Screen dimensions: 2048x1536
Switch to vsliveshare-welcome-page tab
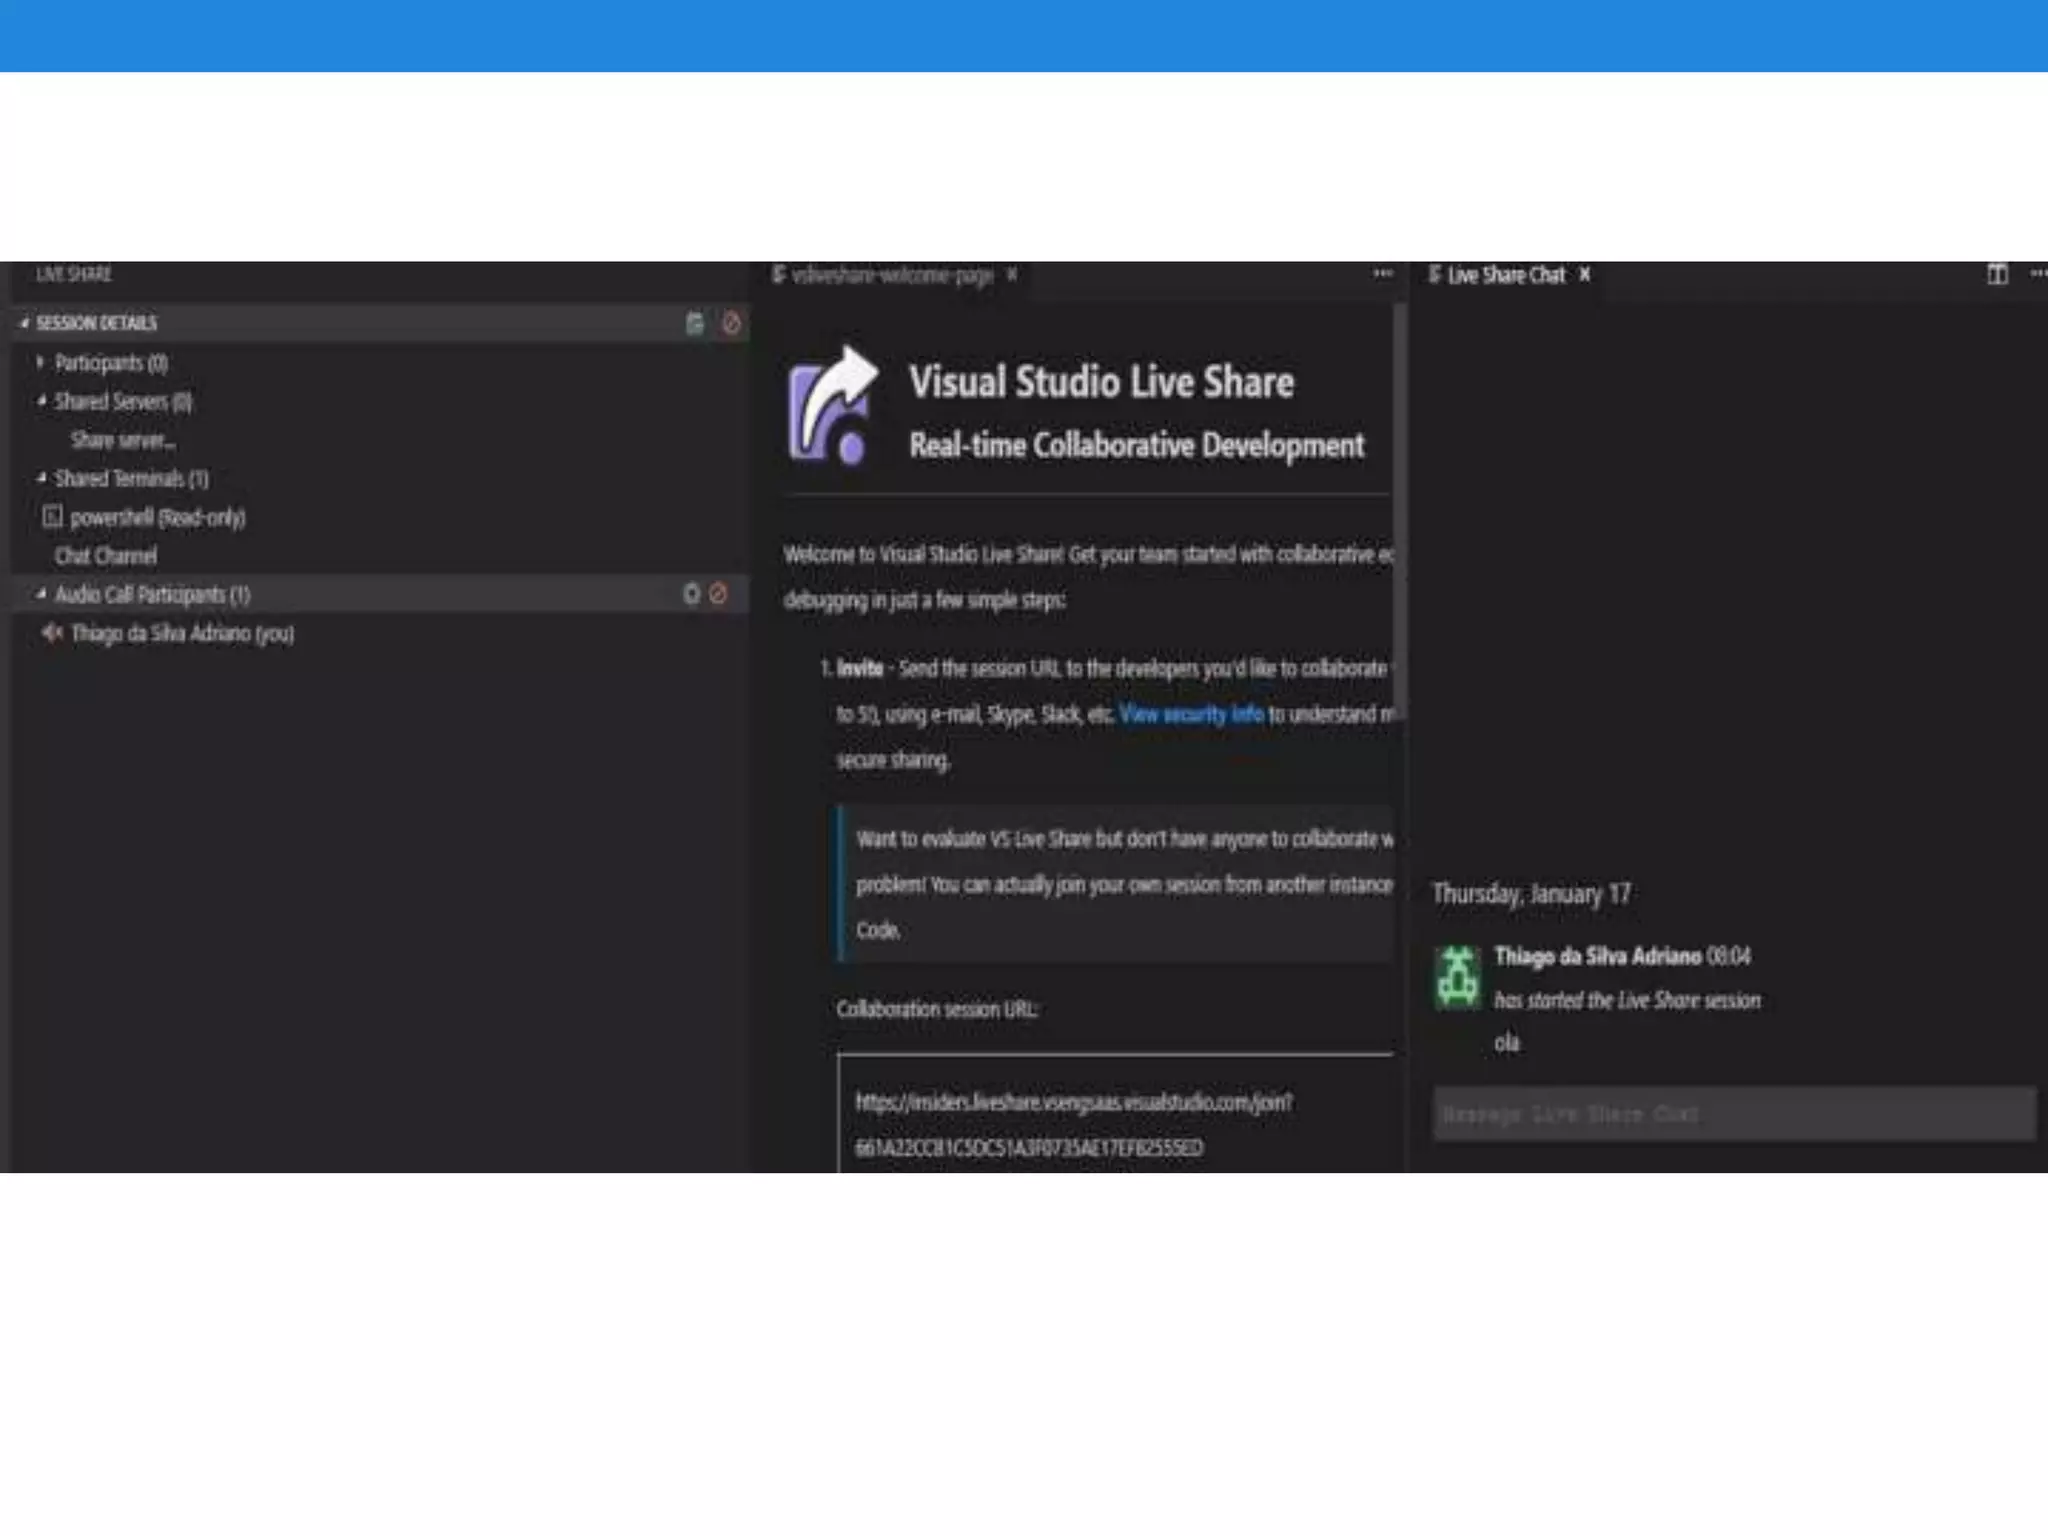click(890, 275)
